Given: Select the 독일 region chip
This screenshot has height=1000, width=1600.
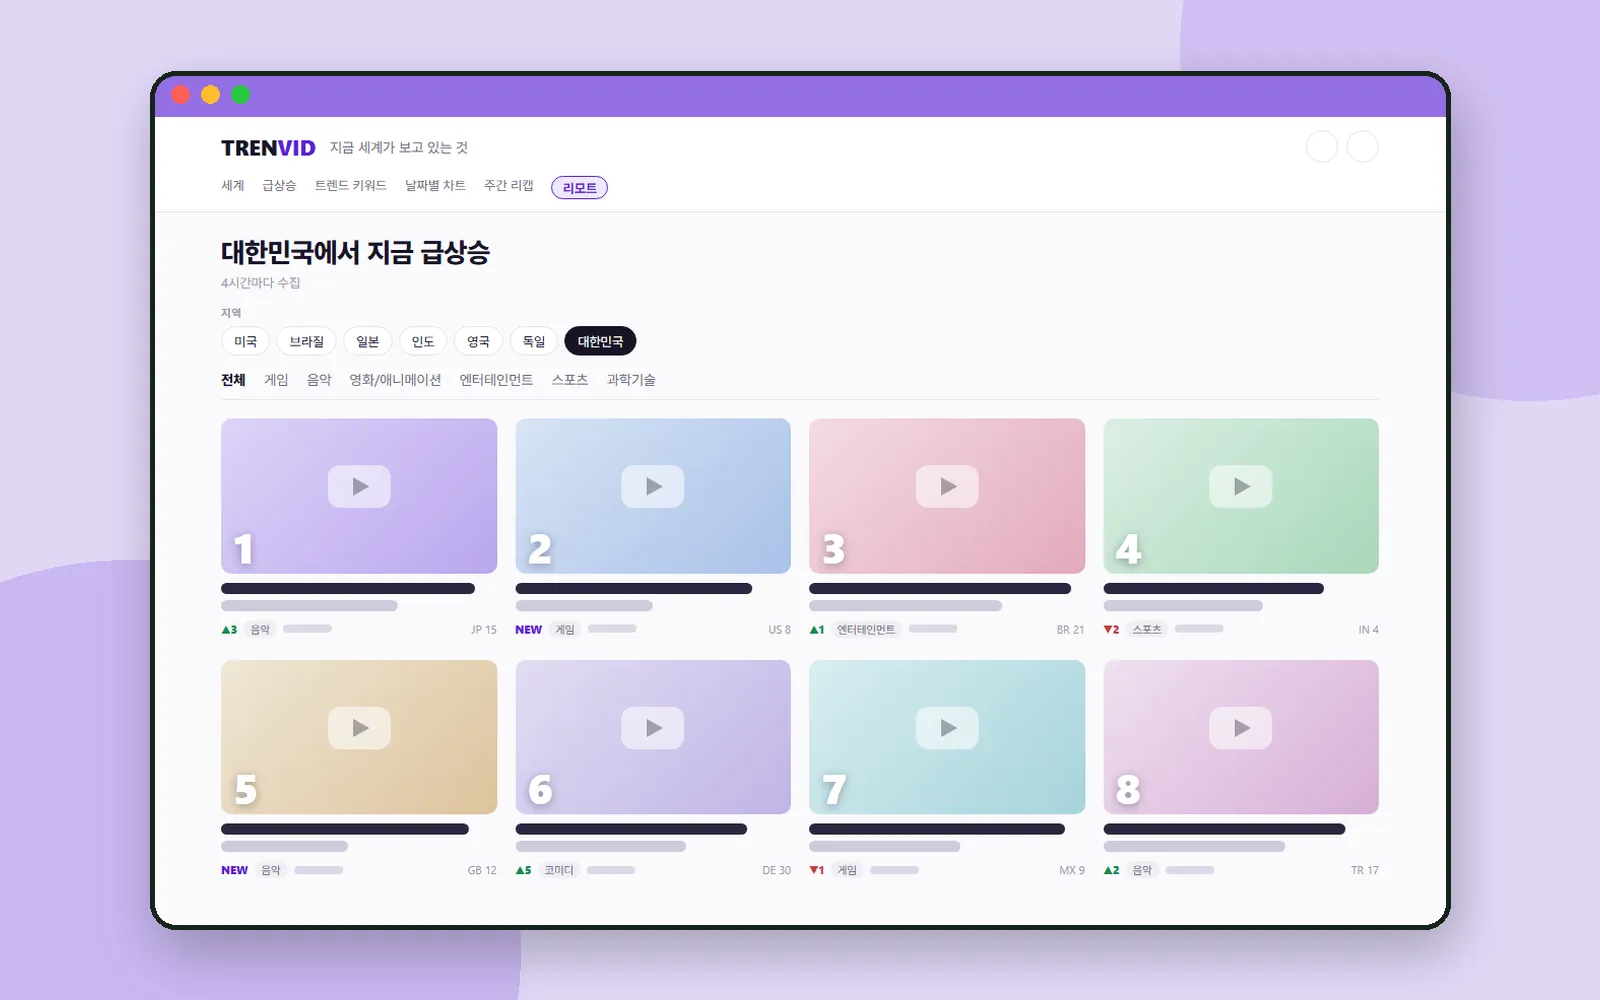Looking at the screenshot, I should click(x=534, y=341).
